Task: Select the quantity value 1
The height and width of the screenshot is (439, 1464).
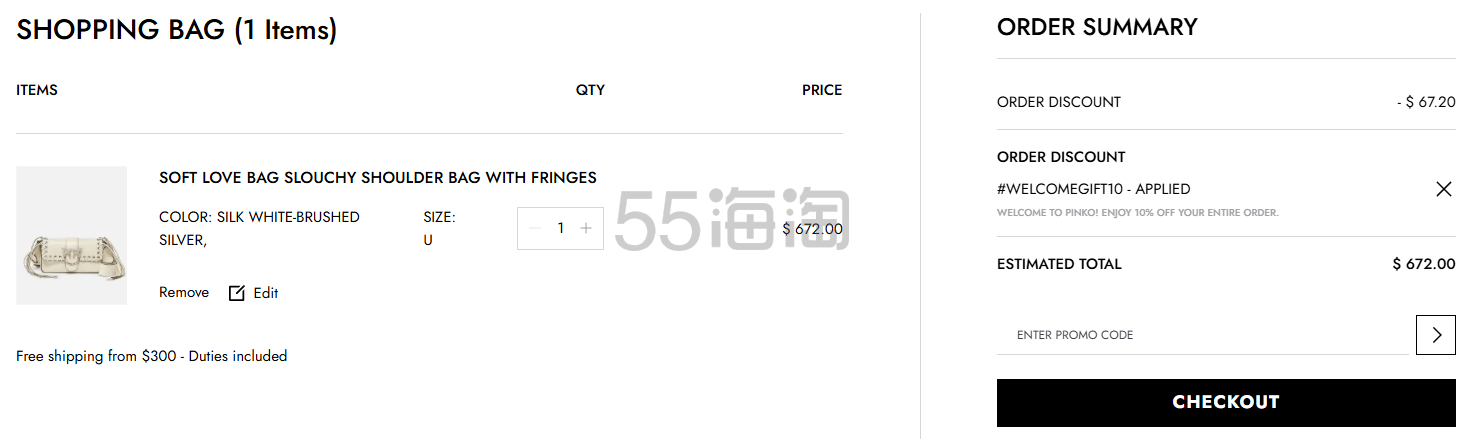Action: pyautogui.click(x=560, y=228)
